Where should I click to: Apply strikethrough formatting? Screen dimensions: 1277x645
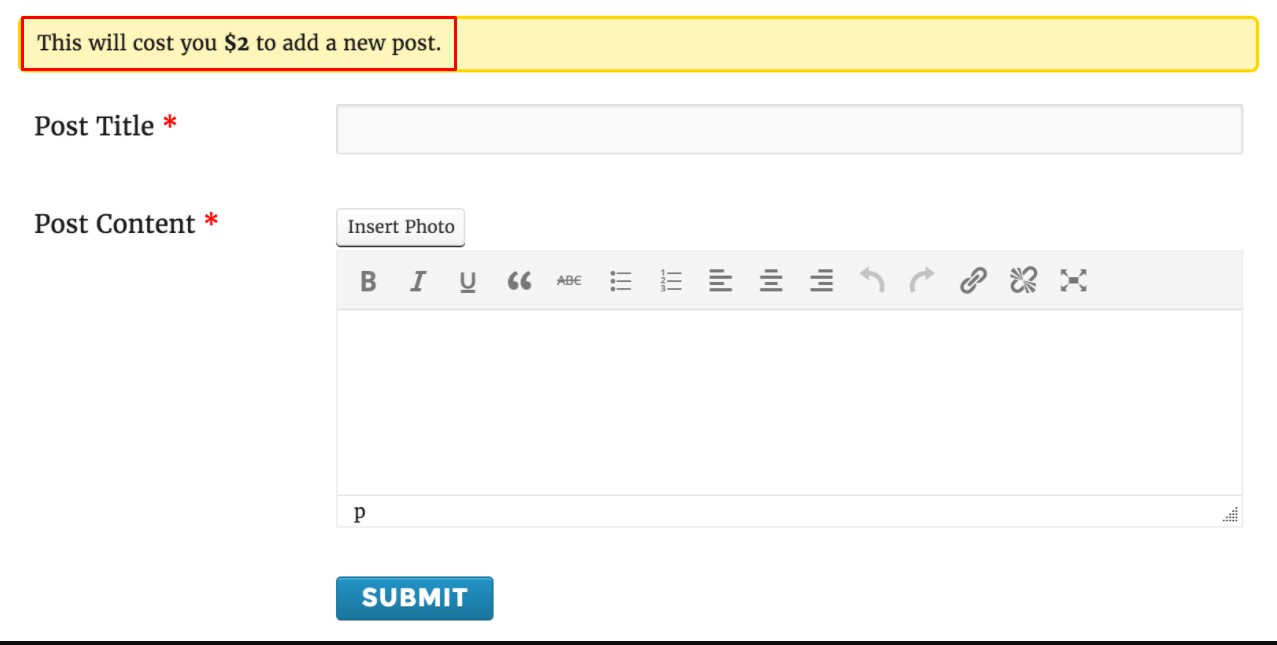click(x=568, y=282)
